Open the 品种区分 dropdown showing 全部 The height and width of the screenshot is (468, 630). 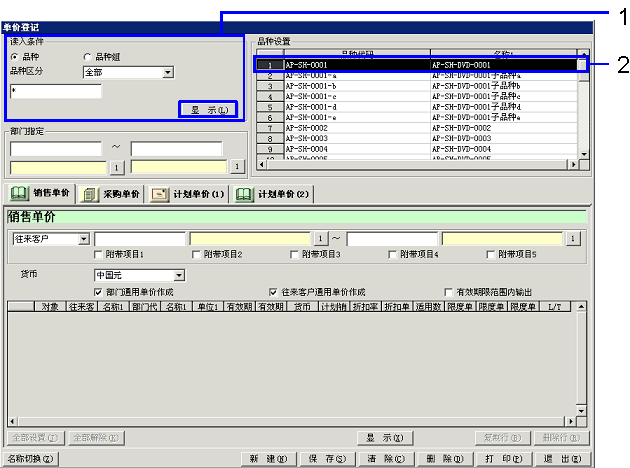168,72
